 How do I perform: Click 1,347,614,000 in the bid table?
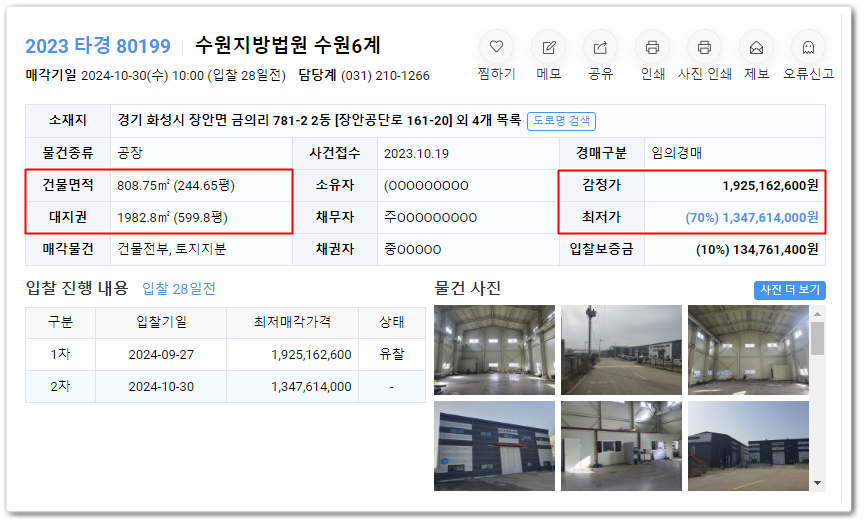[x=311, y=387]
